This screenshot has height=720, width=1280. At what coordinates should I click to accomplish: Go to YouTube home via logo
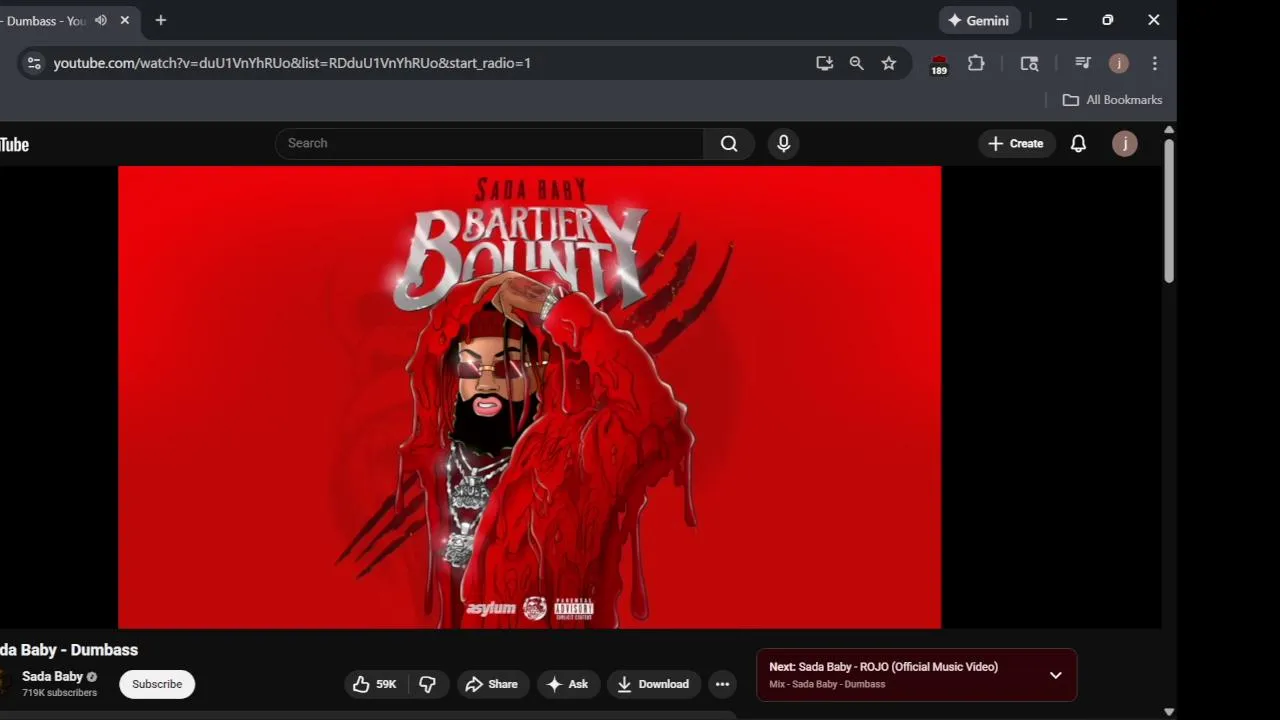pos(14,144)
